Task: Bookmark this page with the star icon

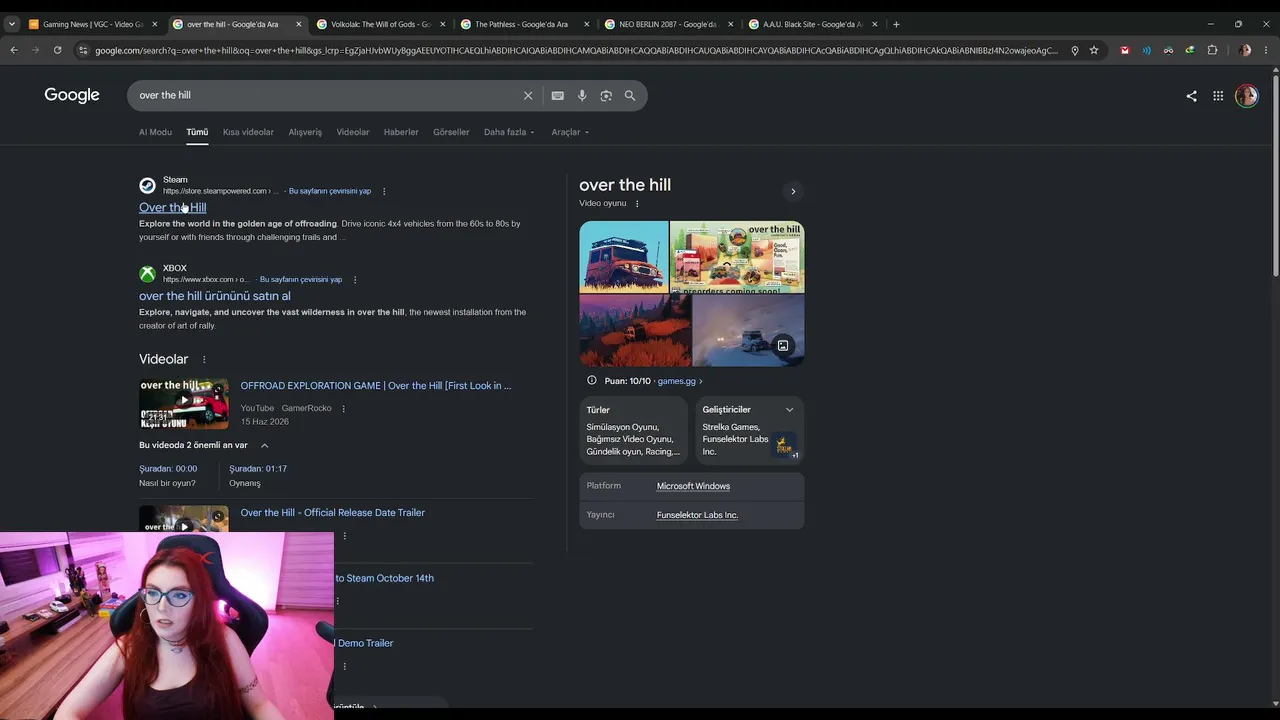Action: click(x=1094, y=50)
